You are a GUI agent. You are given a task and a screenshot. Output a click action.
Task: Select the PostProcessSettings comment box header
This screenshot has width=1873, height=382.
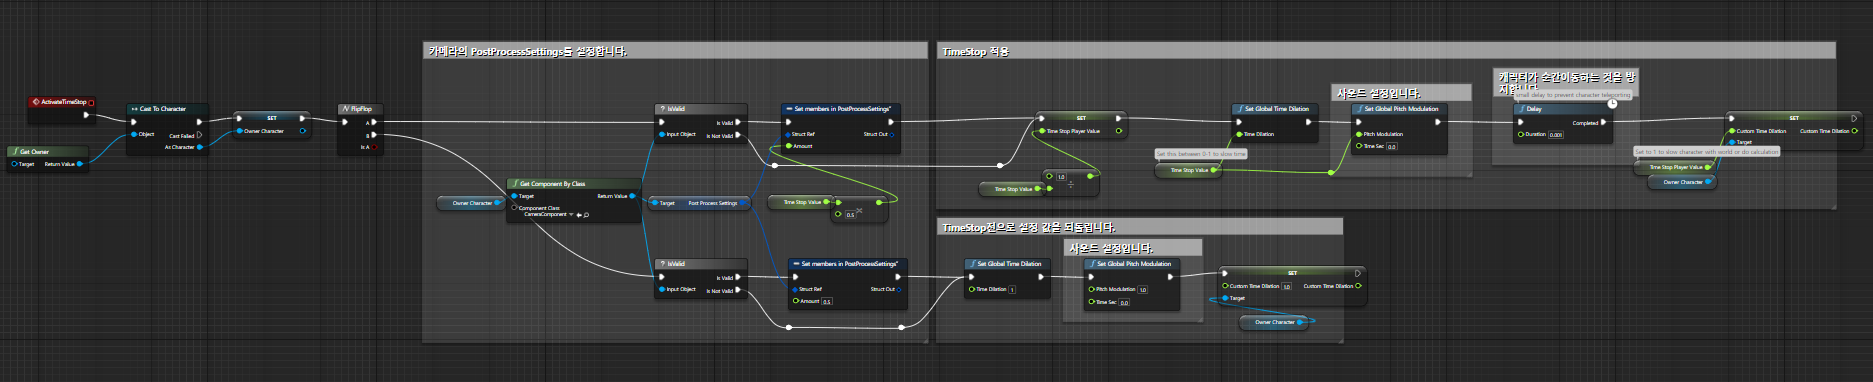tap(676, 51)
